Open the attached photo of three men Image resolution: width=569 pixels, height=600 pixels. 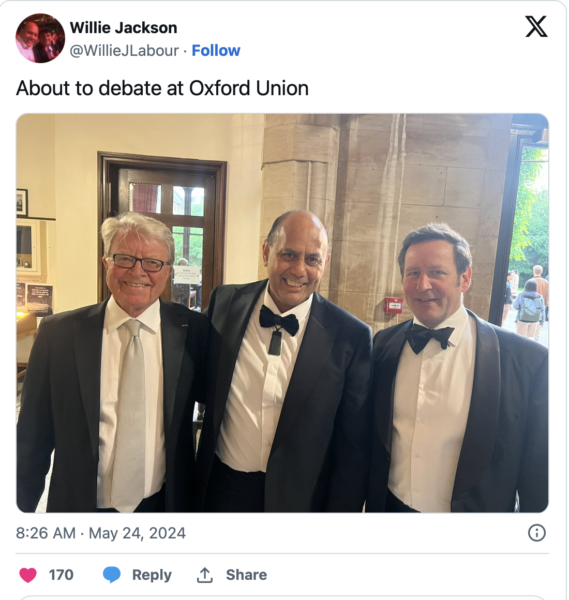coord(282,313)
